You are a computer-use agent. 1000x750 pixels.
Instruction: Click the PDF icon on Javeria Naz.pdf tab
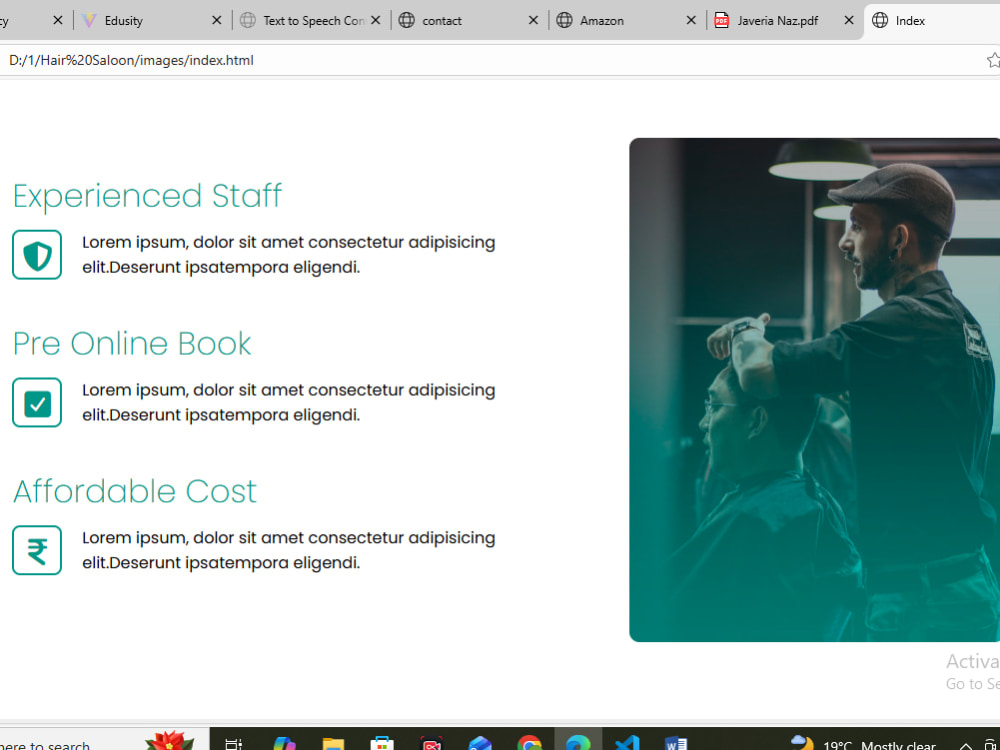coord(721,20)
